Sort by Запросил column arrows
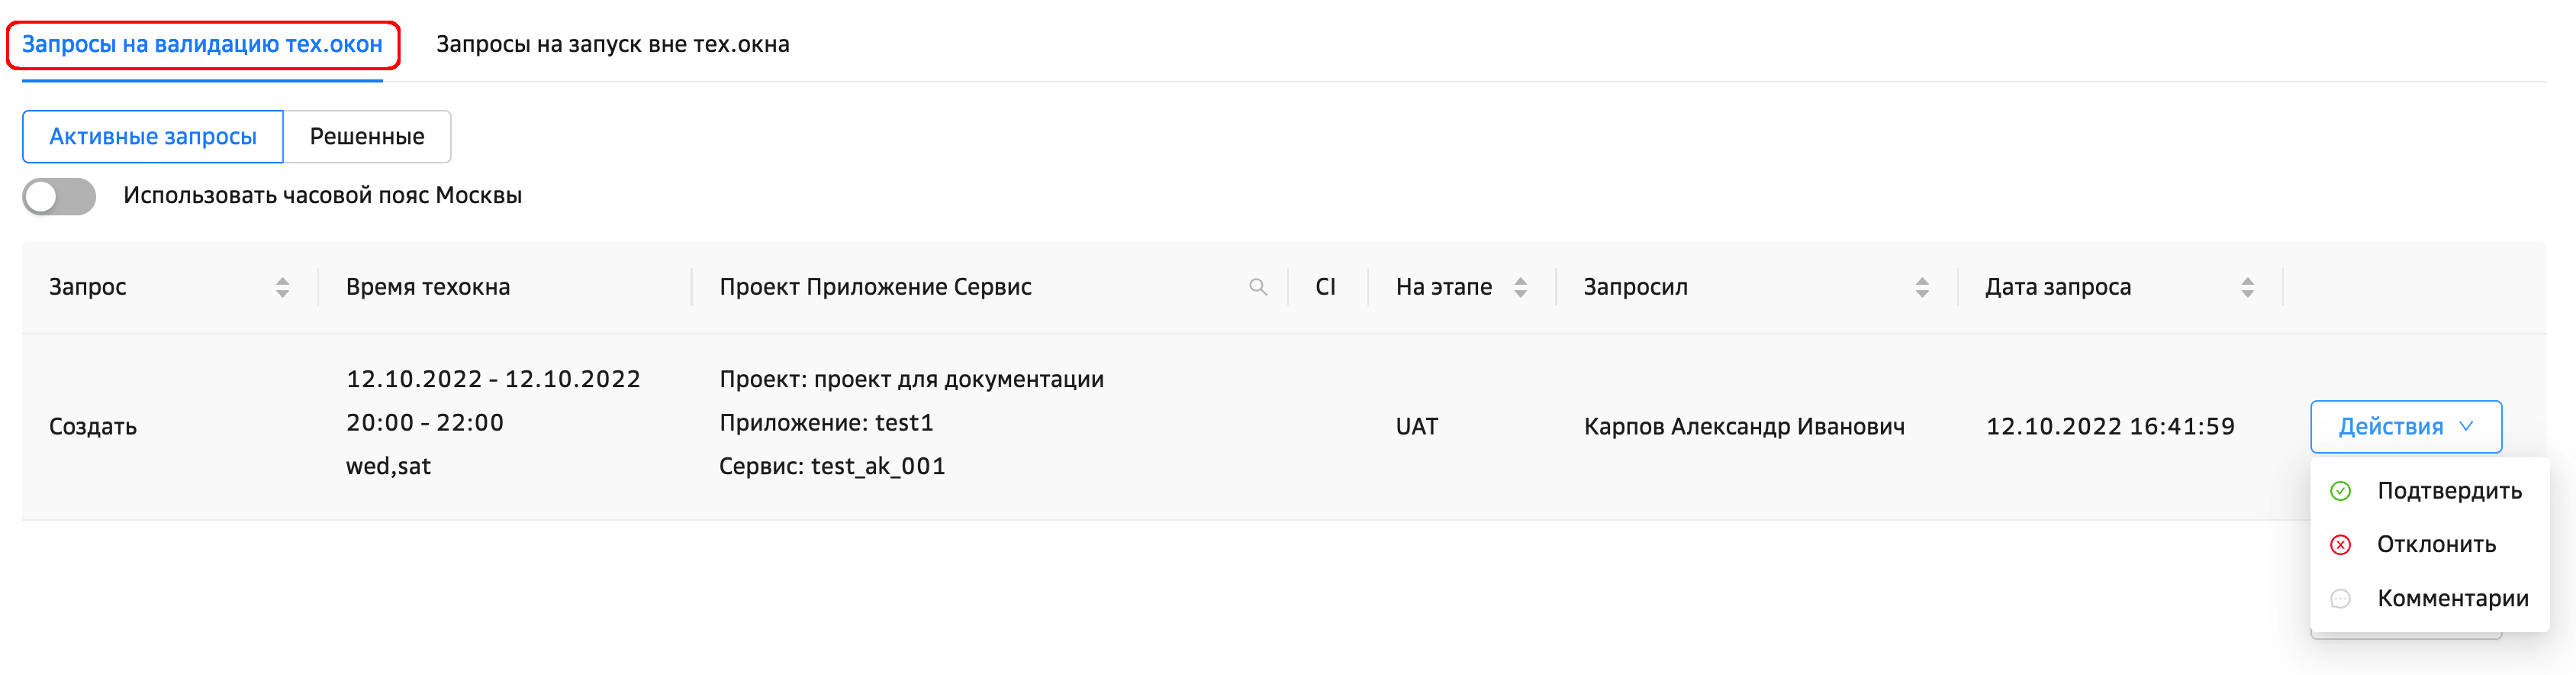Viewport: 2576px width, 675px height. [x=1921, y=288]
